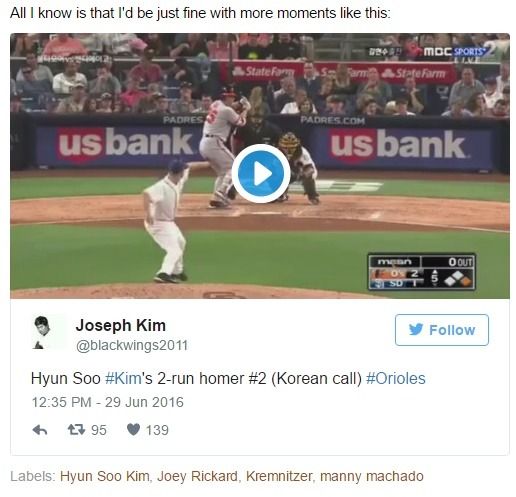Viewport: 516px width, 497px height.
Task: Click the Twitter bird icon in Follow
Action: [x=416, y=330]
